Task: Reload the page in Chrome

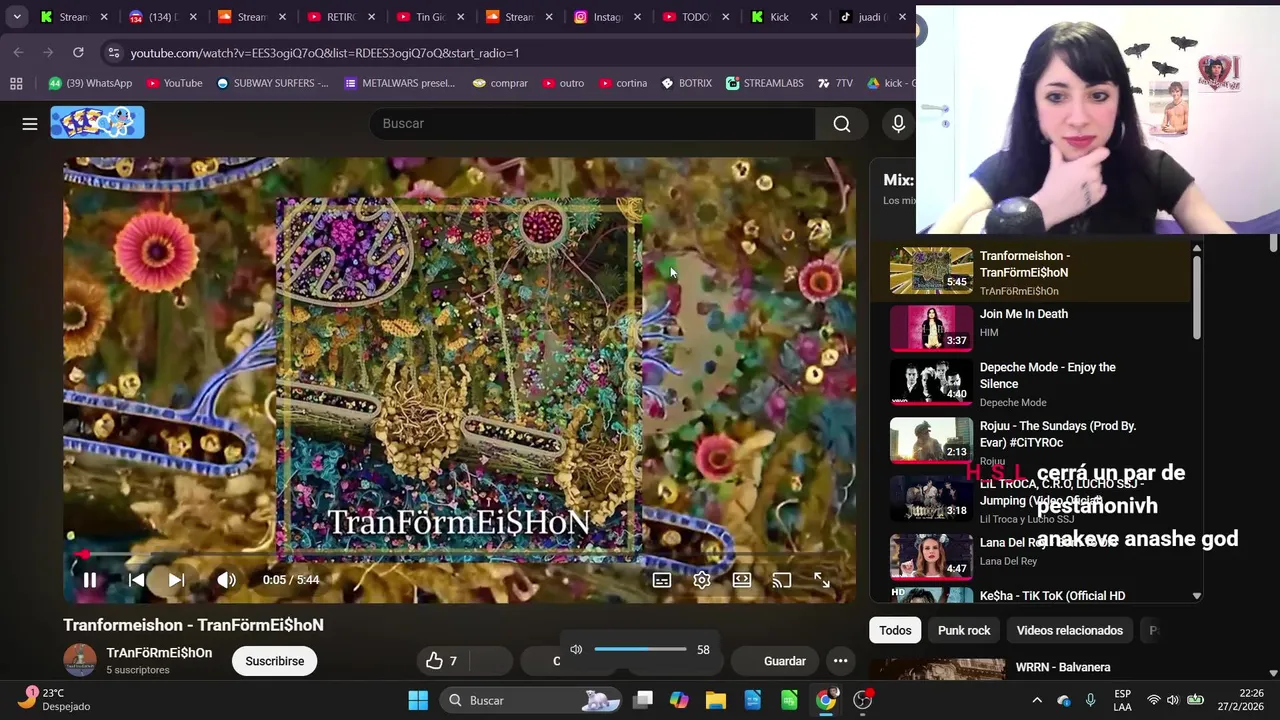Action: [78, 52]
